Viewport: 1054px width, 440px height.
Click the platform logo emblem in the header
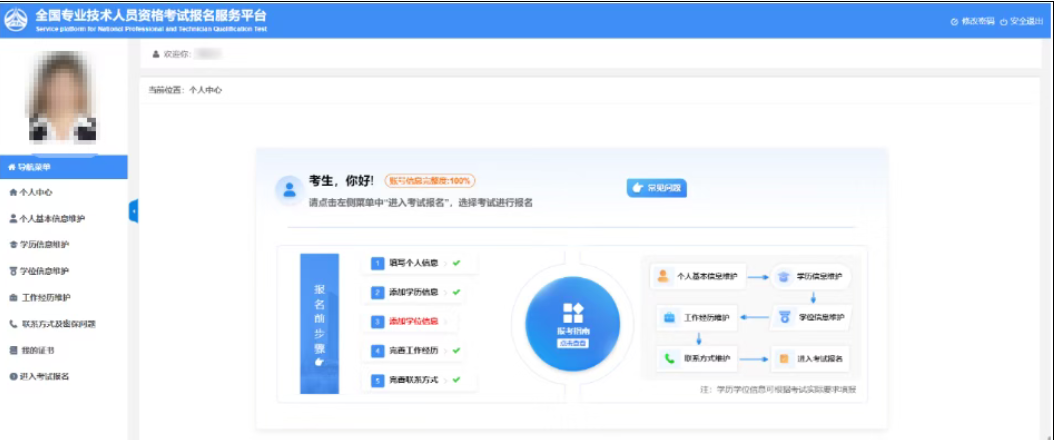point(16,19)
